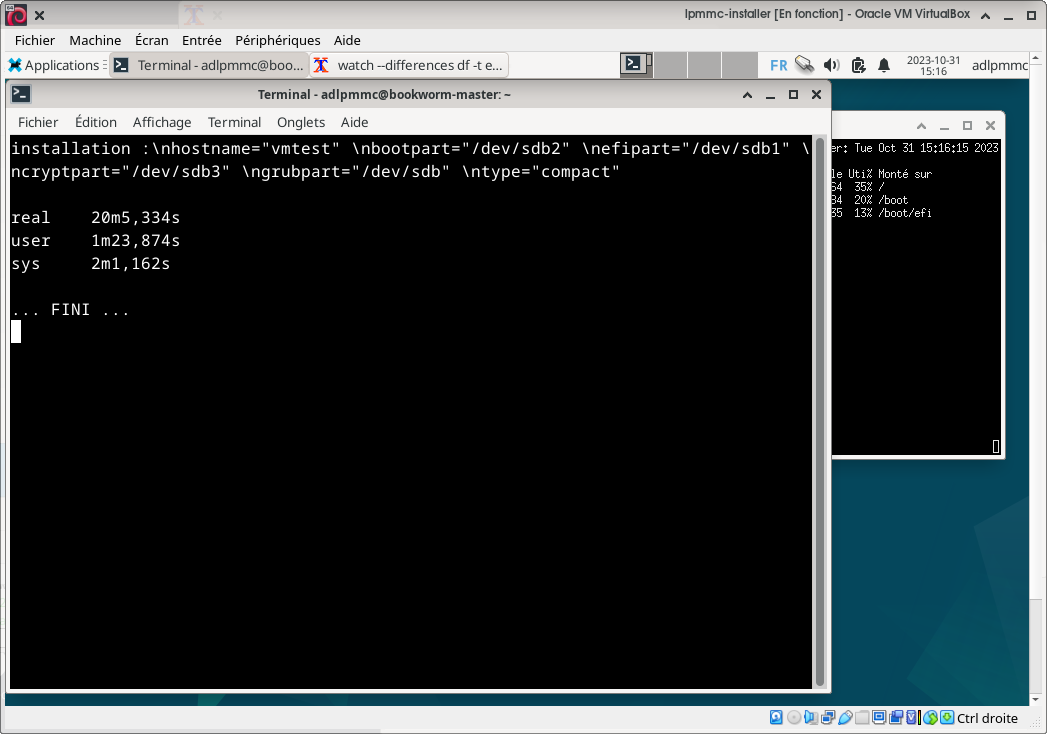Image resolution: width=1047 pixels, height=734 pixels.
Task: Open the power manager battery icon
Action: point(858,65)
